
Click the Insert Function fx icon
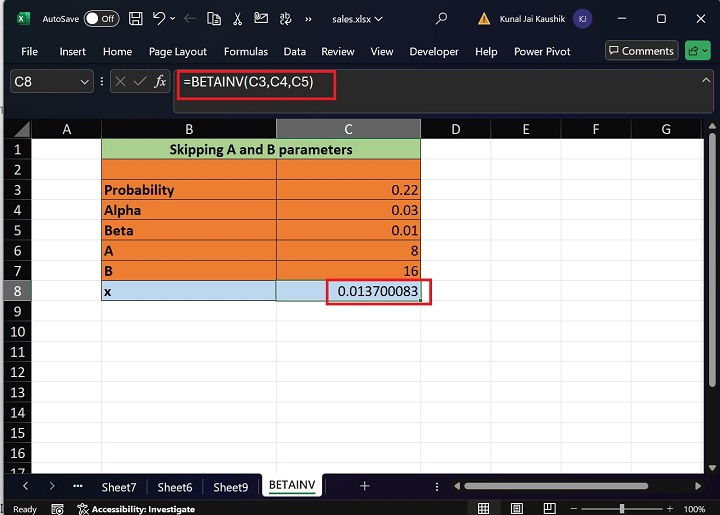(x=160, y=82)
